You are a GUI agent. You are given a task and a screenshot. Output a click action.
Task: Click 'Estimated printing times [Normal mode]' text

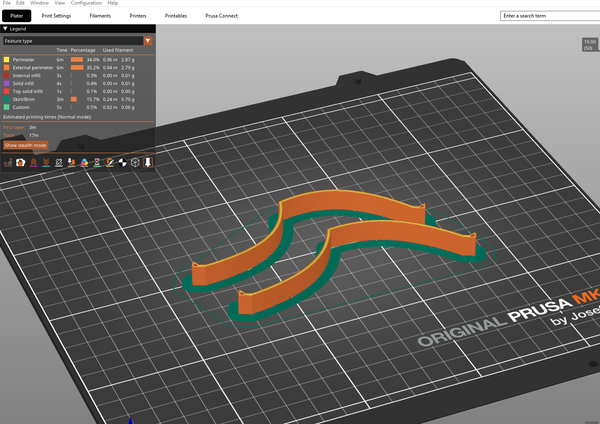(47, 117)
